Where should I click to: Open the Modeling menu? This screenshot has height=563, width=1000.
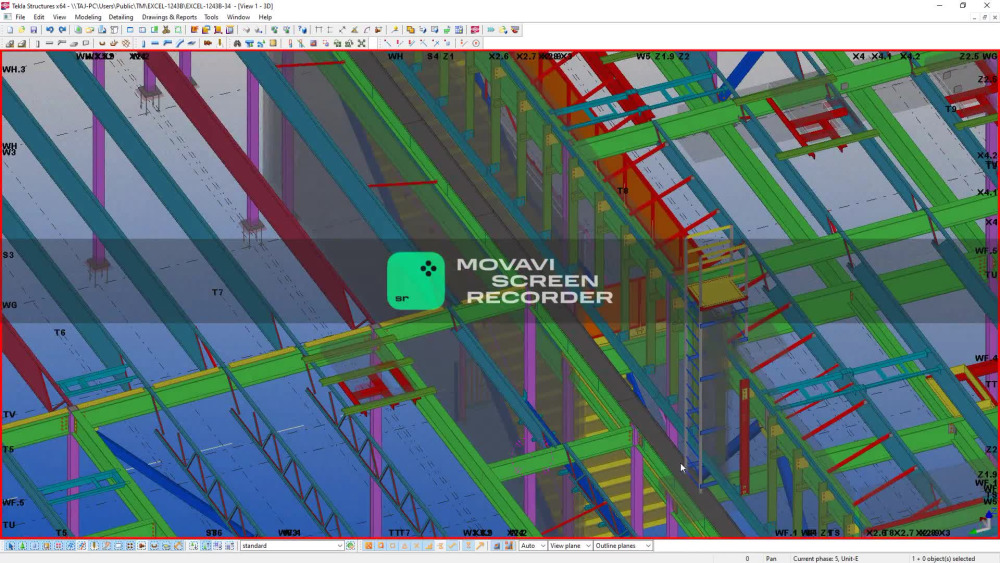tap(88, 17)
